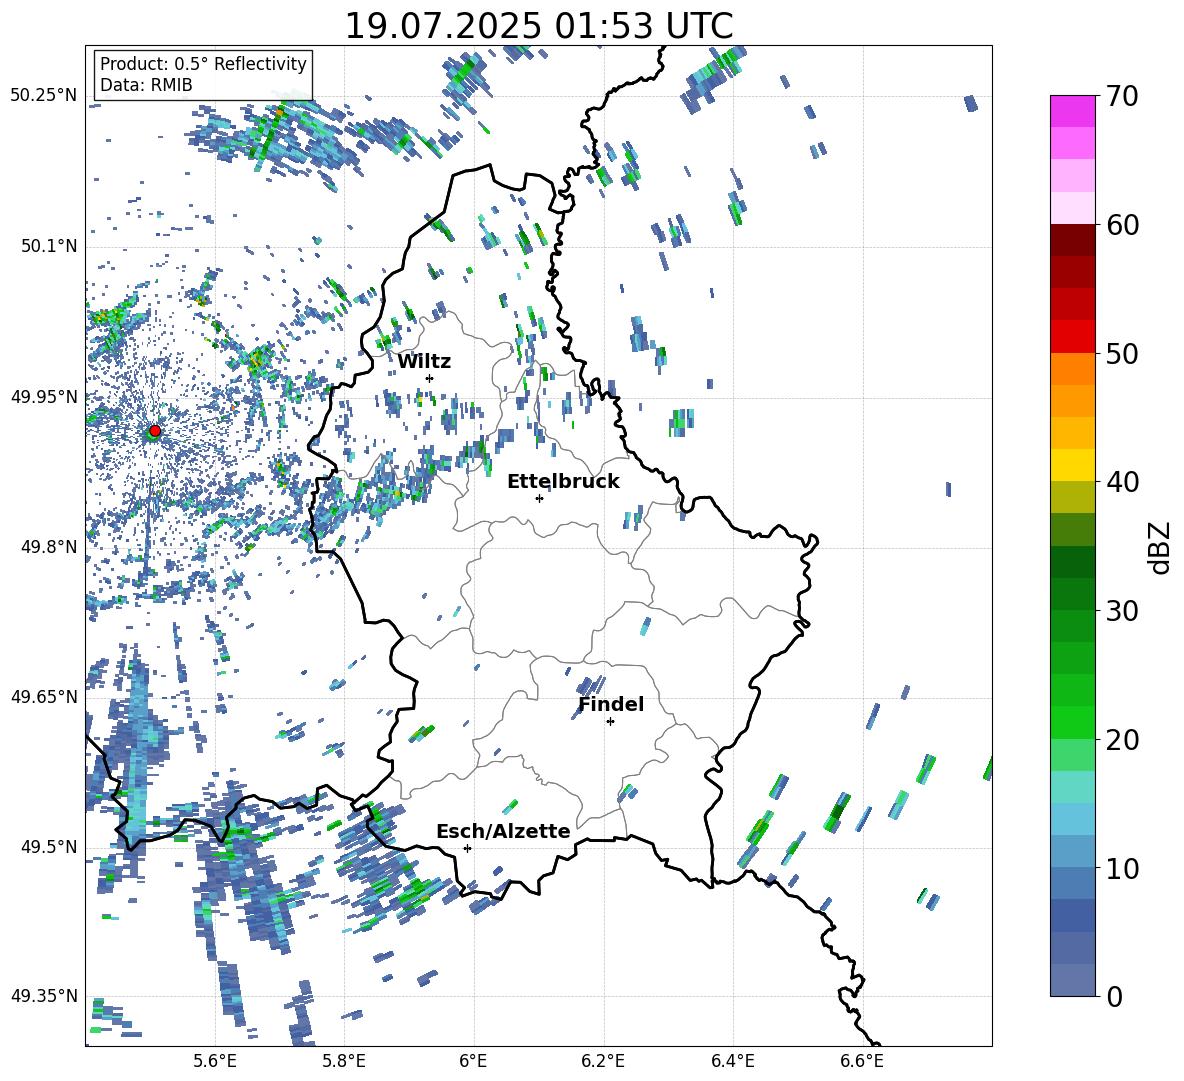Click the Findel cross marker
Viewport: 1184px width, 1081px height.
point(610,722)
